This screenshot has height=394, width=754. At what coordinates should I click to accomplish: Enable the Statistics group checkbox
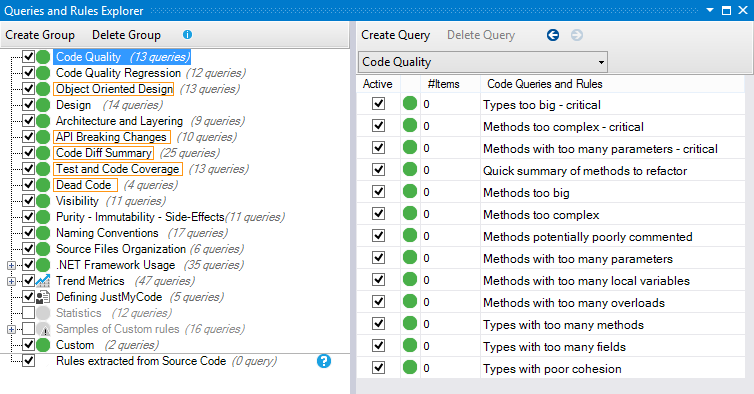[28, 313]
